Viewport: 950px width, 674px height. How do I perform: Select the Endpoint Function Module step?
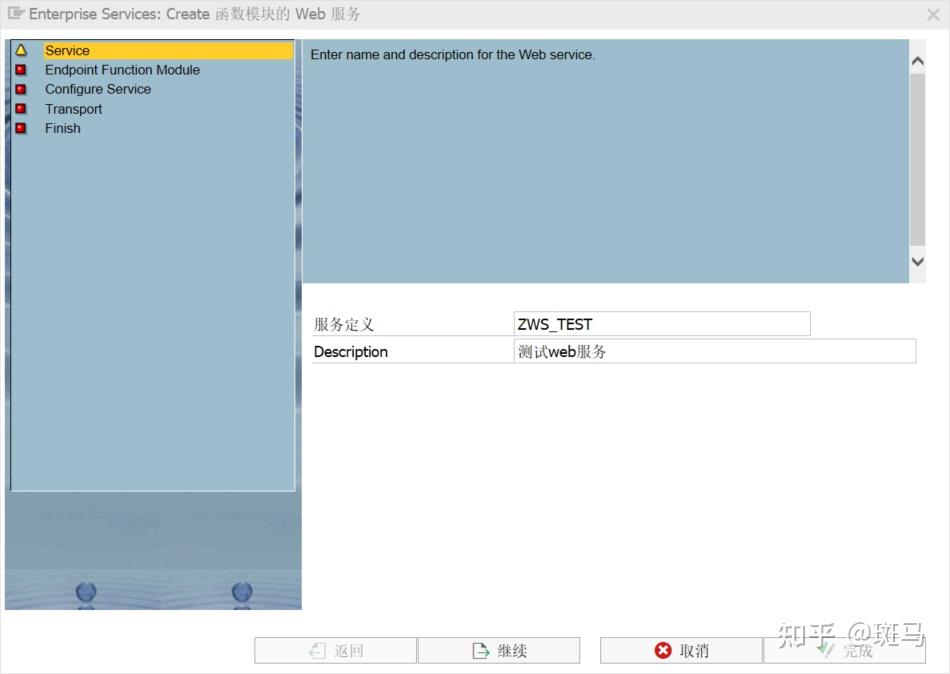point(122,69)
